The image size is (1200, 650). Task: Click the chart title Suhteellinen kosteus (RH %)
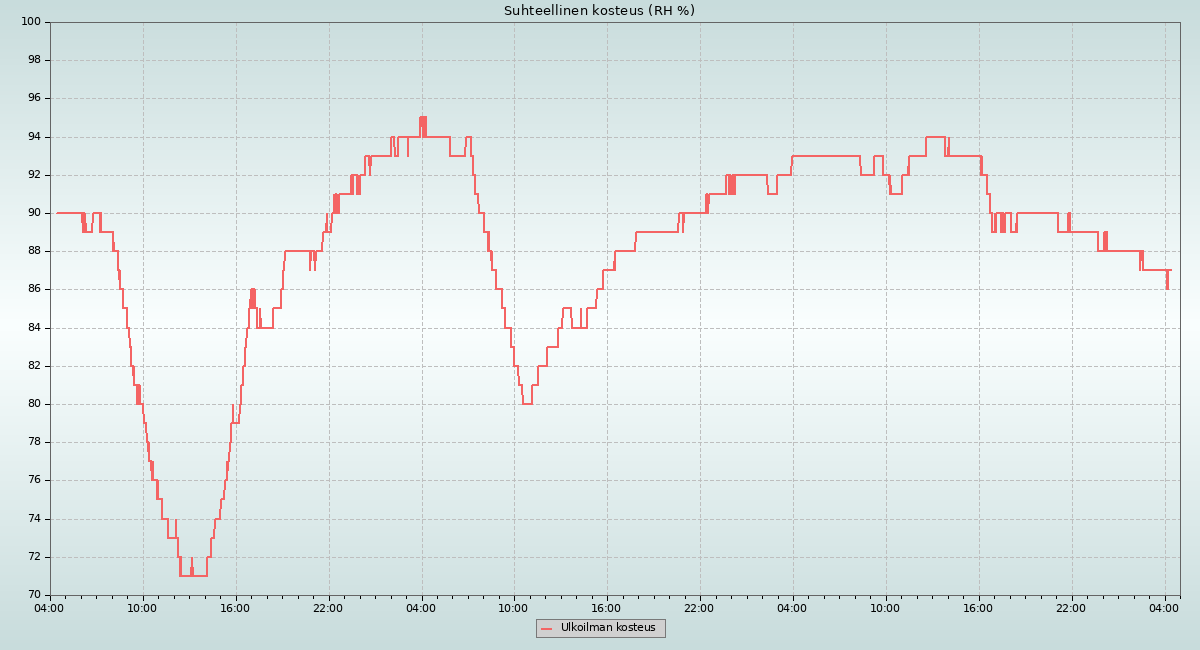[x=599, y=11]
